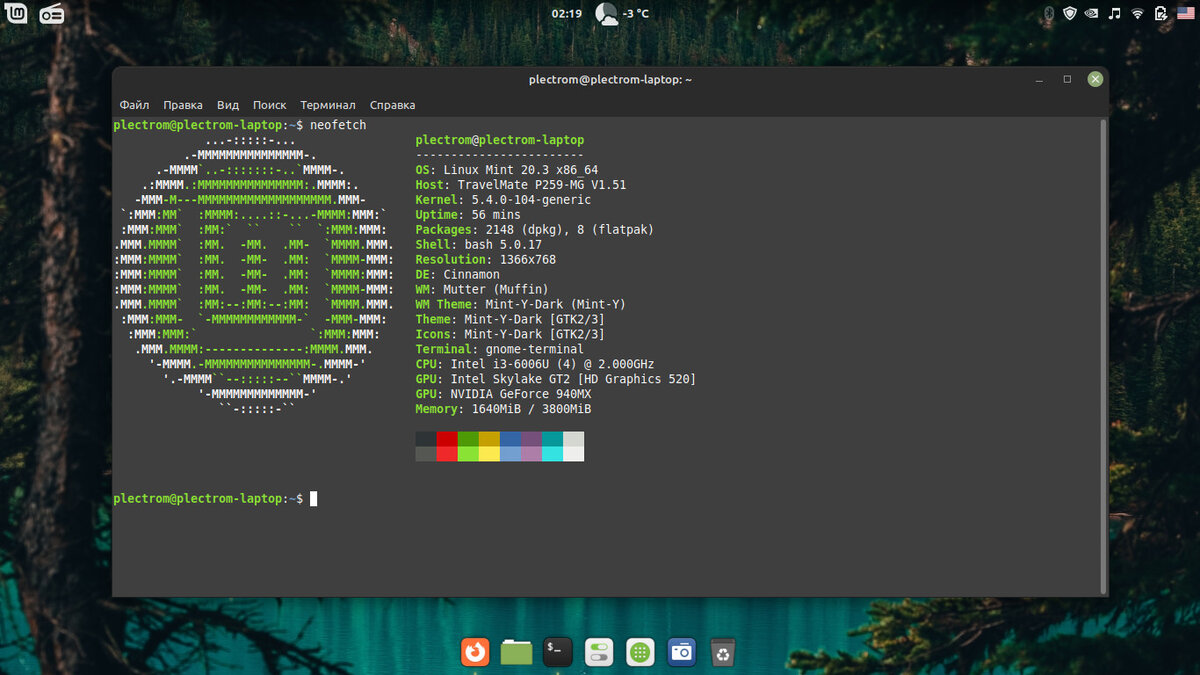Click the 'Uptime: 56 mins' line
This screenshot has height=675, width=1200.
tap(468, 215)
